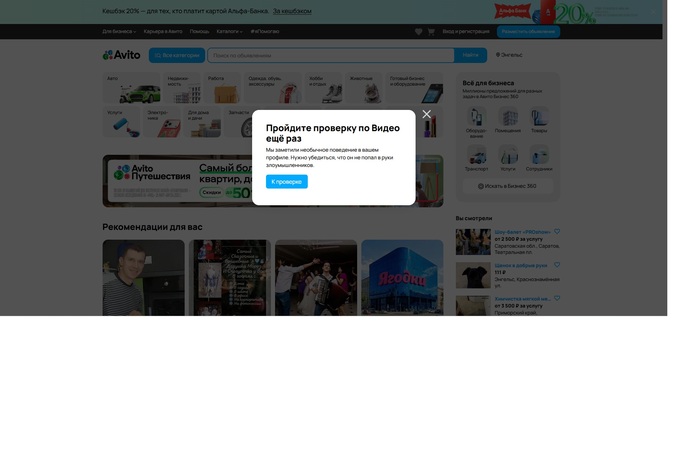Open the 'Помощь' menu item
The image size is (700, 455).
pyautogui.click(x=200, y=32)
